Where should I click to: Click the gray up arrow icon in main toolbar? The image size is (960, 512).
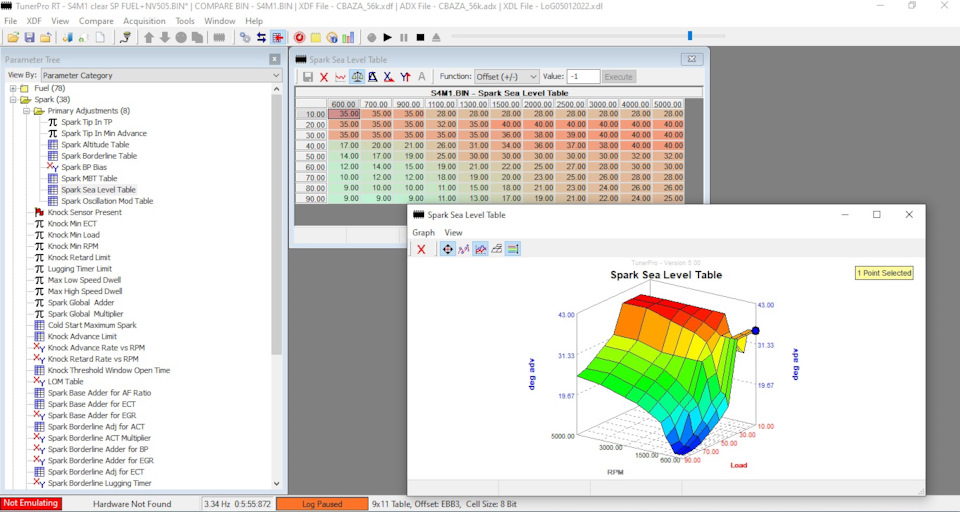pyautogui.click(x=149, y=37)
